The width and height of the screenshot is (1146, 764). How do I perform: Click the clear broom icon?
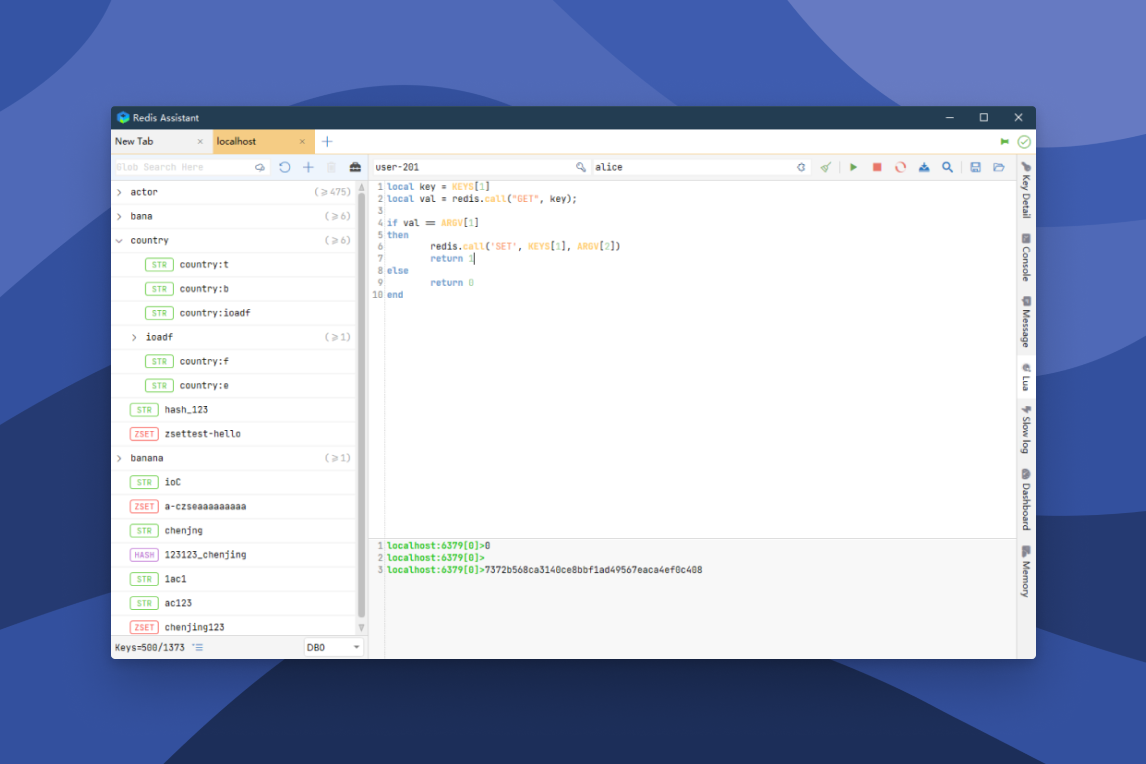(825, 167)
